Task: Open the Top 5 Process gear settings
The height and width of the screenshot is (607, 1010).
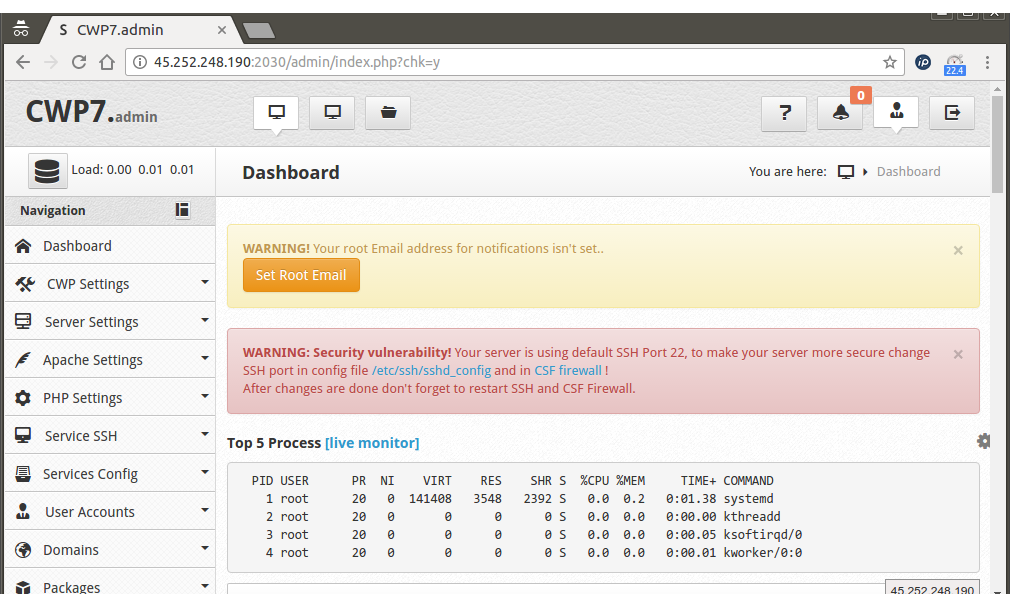Action: point(983,441)
